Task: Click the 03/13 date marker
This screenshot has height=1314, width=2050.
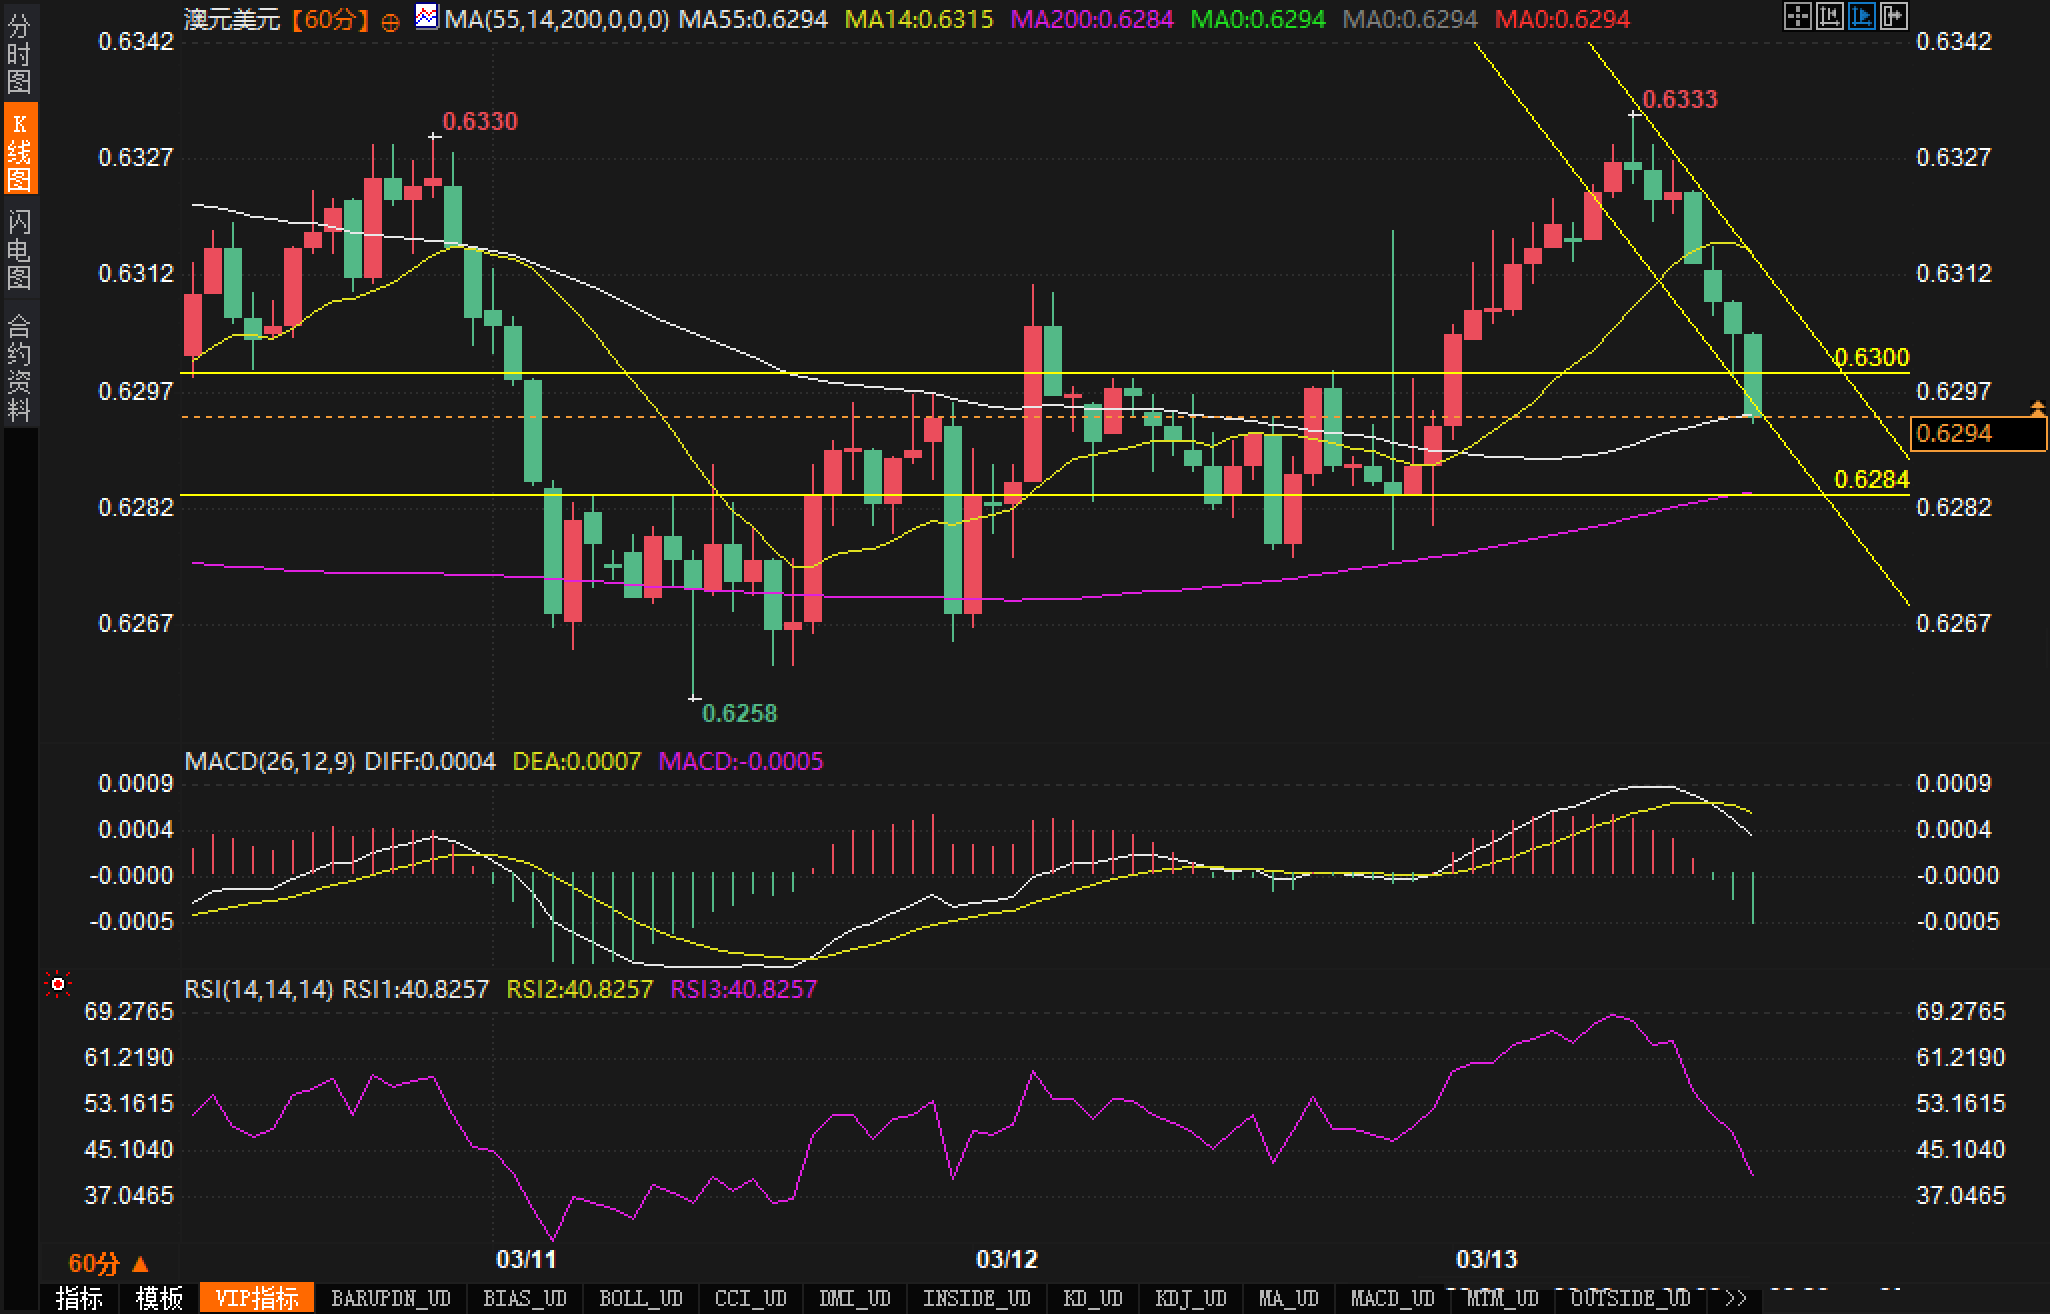Action: pos(1487,1259)
